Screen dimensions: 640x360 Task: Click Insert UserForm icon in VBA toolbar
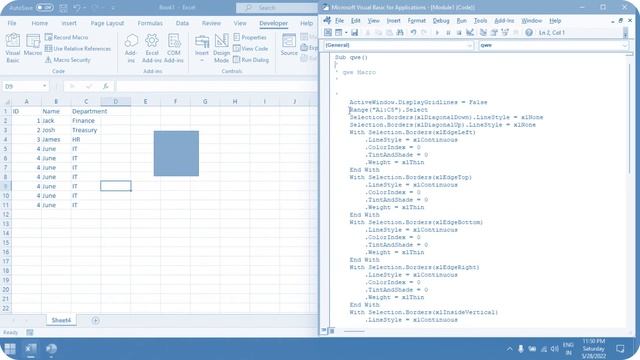[338, 33]
